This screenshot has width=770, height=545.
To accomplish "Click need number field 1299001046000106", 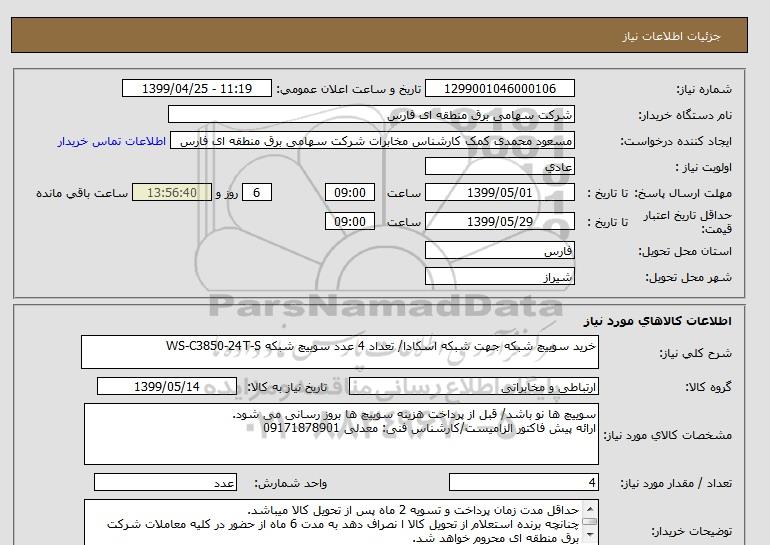I will click(499, 89).
